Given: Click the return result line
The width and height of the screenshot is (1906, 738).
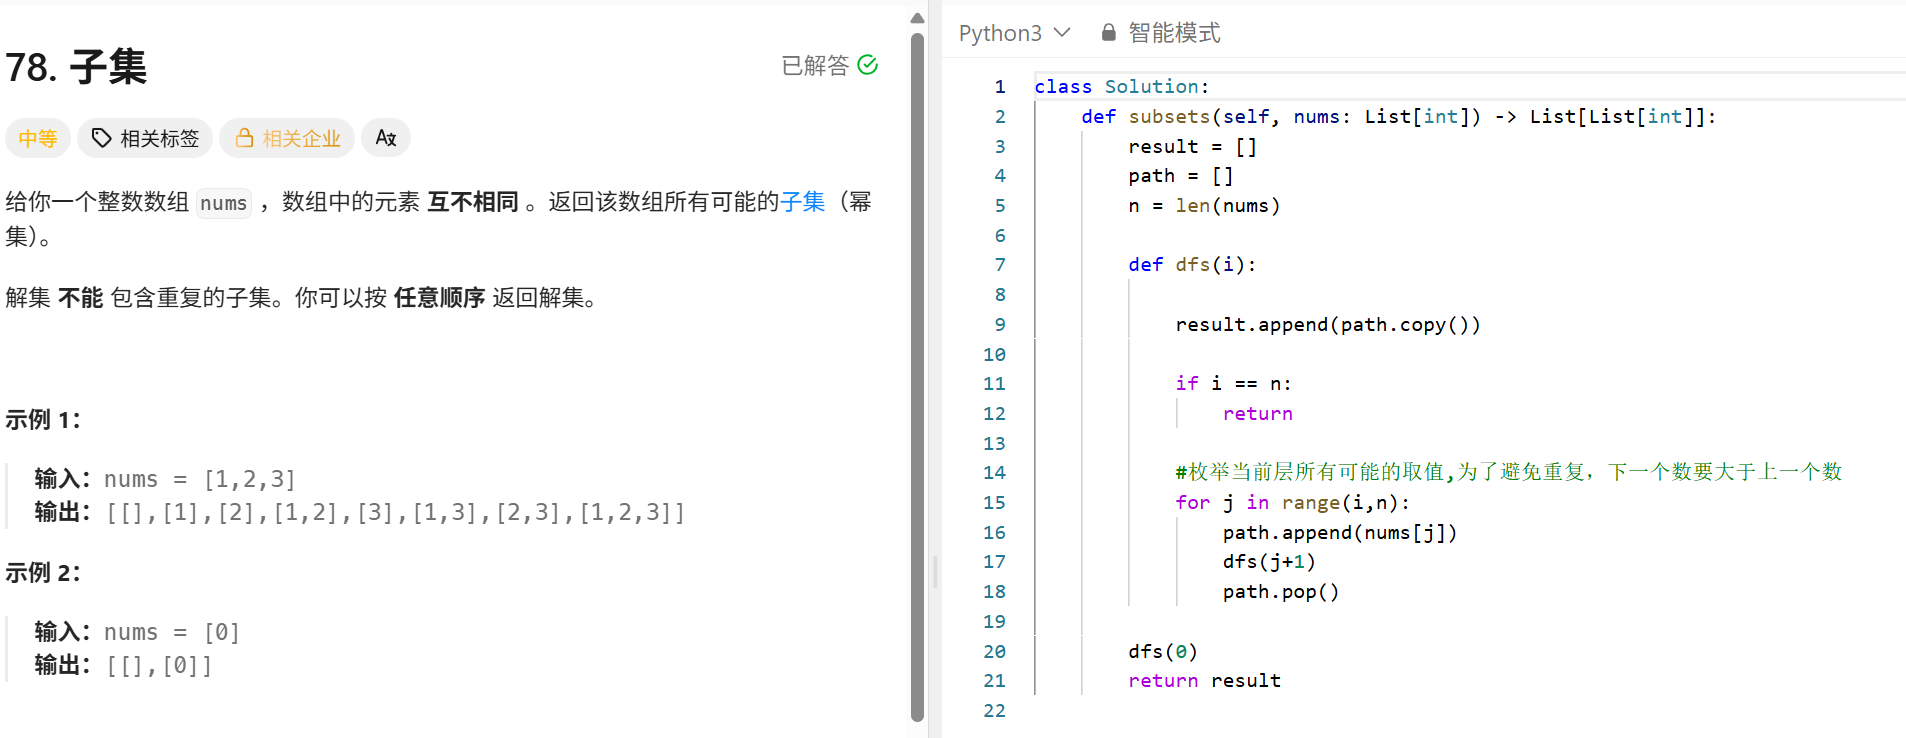Looking at the screenshot, I should pos(1204,681).
